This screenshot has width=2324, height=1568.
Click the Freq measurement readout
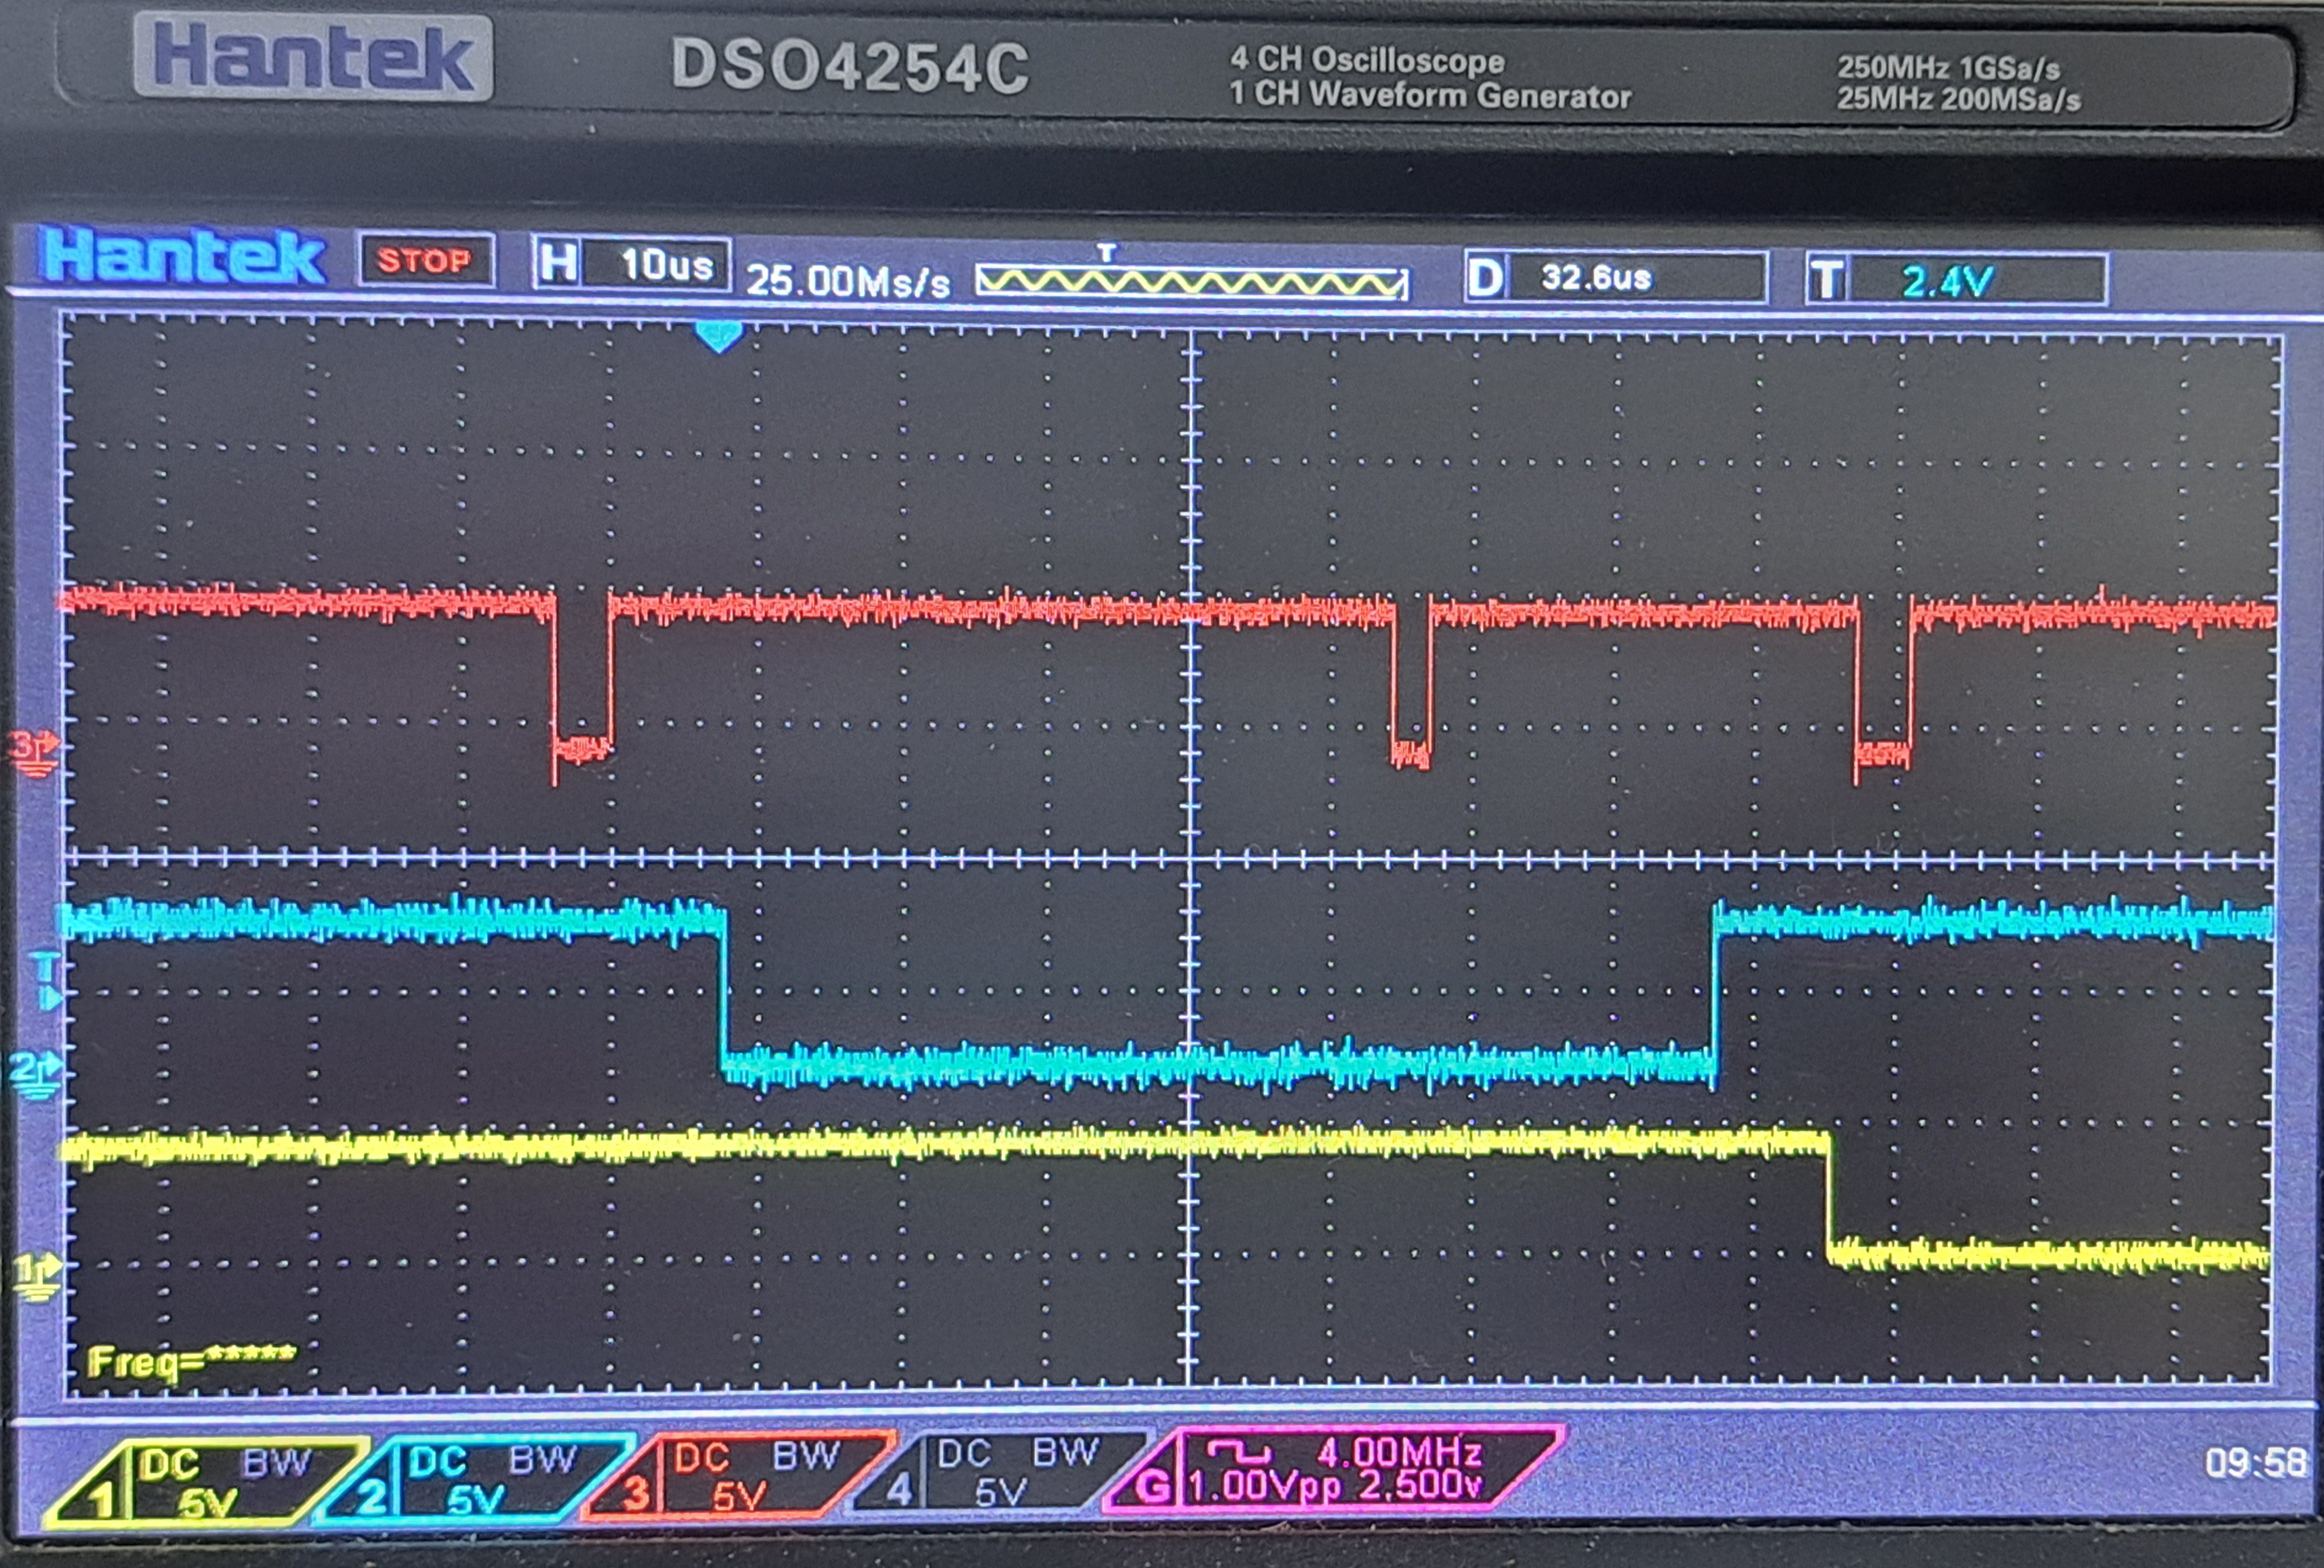tap(190, 1362)
